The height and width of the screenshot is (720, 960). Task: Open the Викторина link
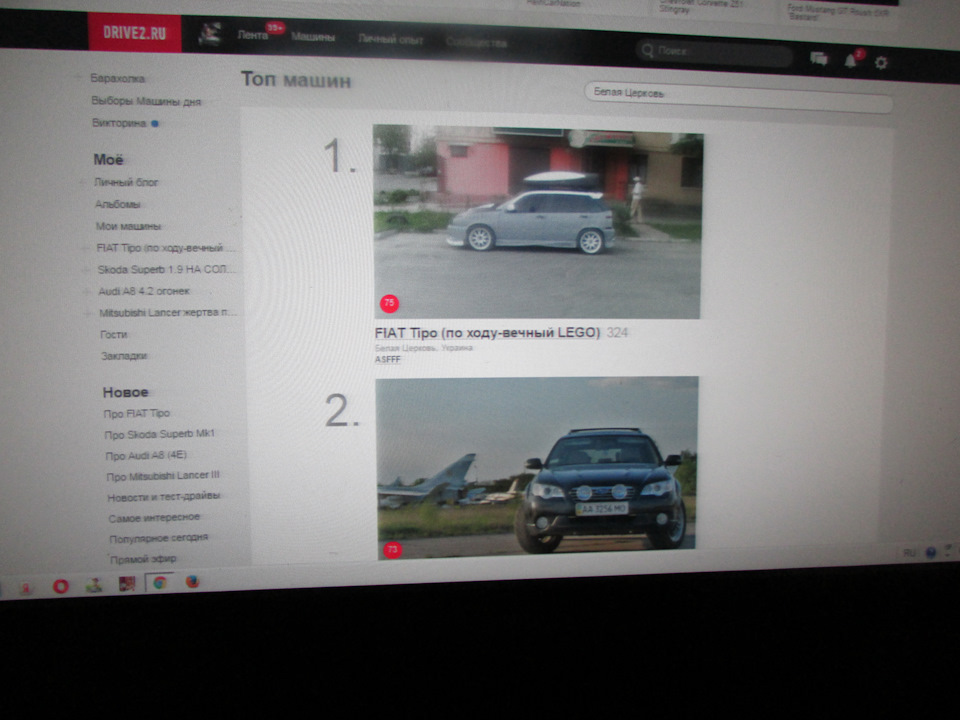tap(119, 123)
